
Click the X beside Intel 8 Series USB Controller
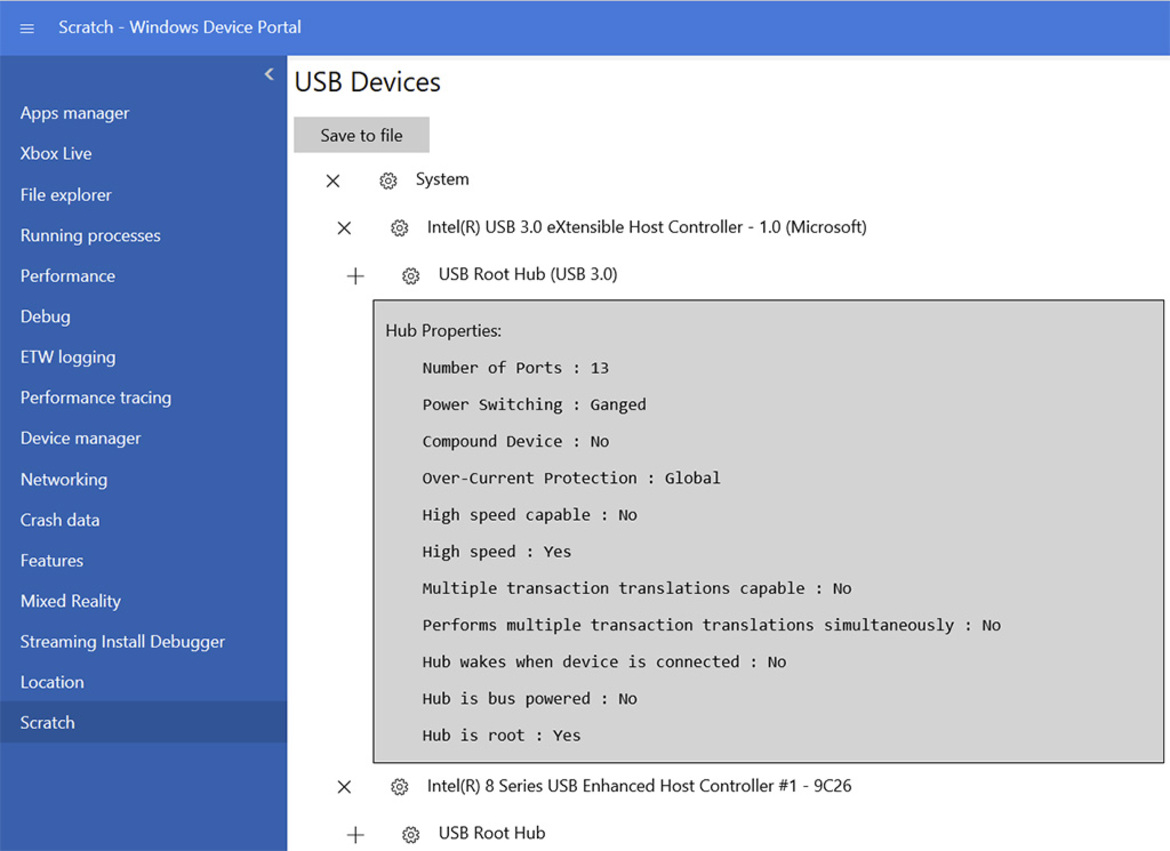click(344, 787)
